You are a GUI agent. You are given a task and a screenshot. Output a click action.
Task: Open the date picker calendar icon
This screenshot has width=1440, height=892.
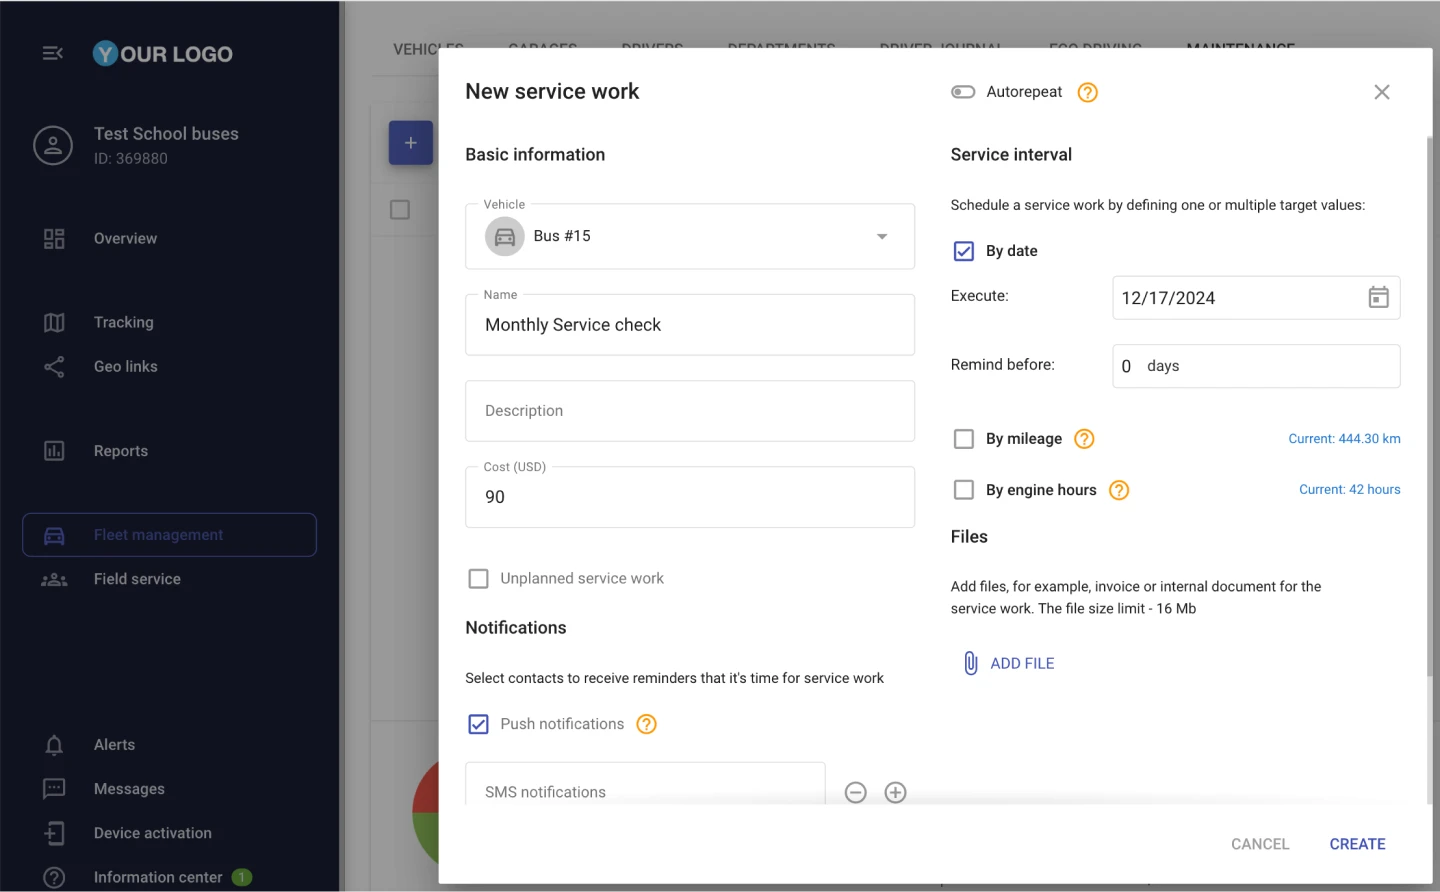[1378, 297]
